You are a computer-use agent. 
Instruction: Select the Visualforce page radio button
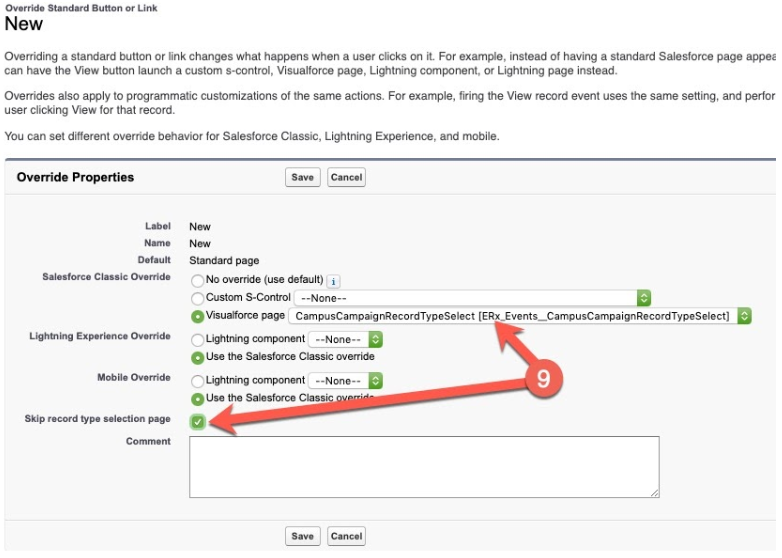197,315
